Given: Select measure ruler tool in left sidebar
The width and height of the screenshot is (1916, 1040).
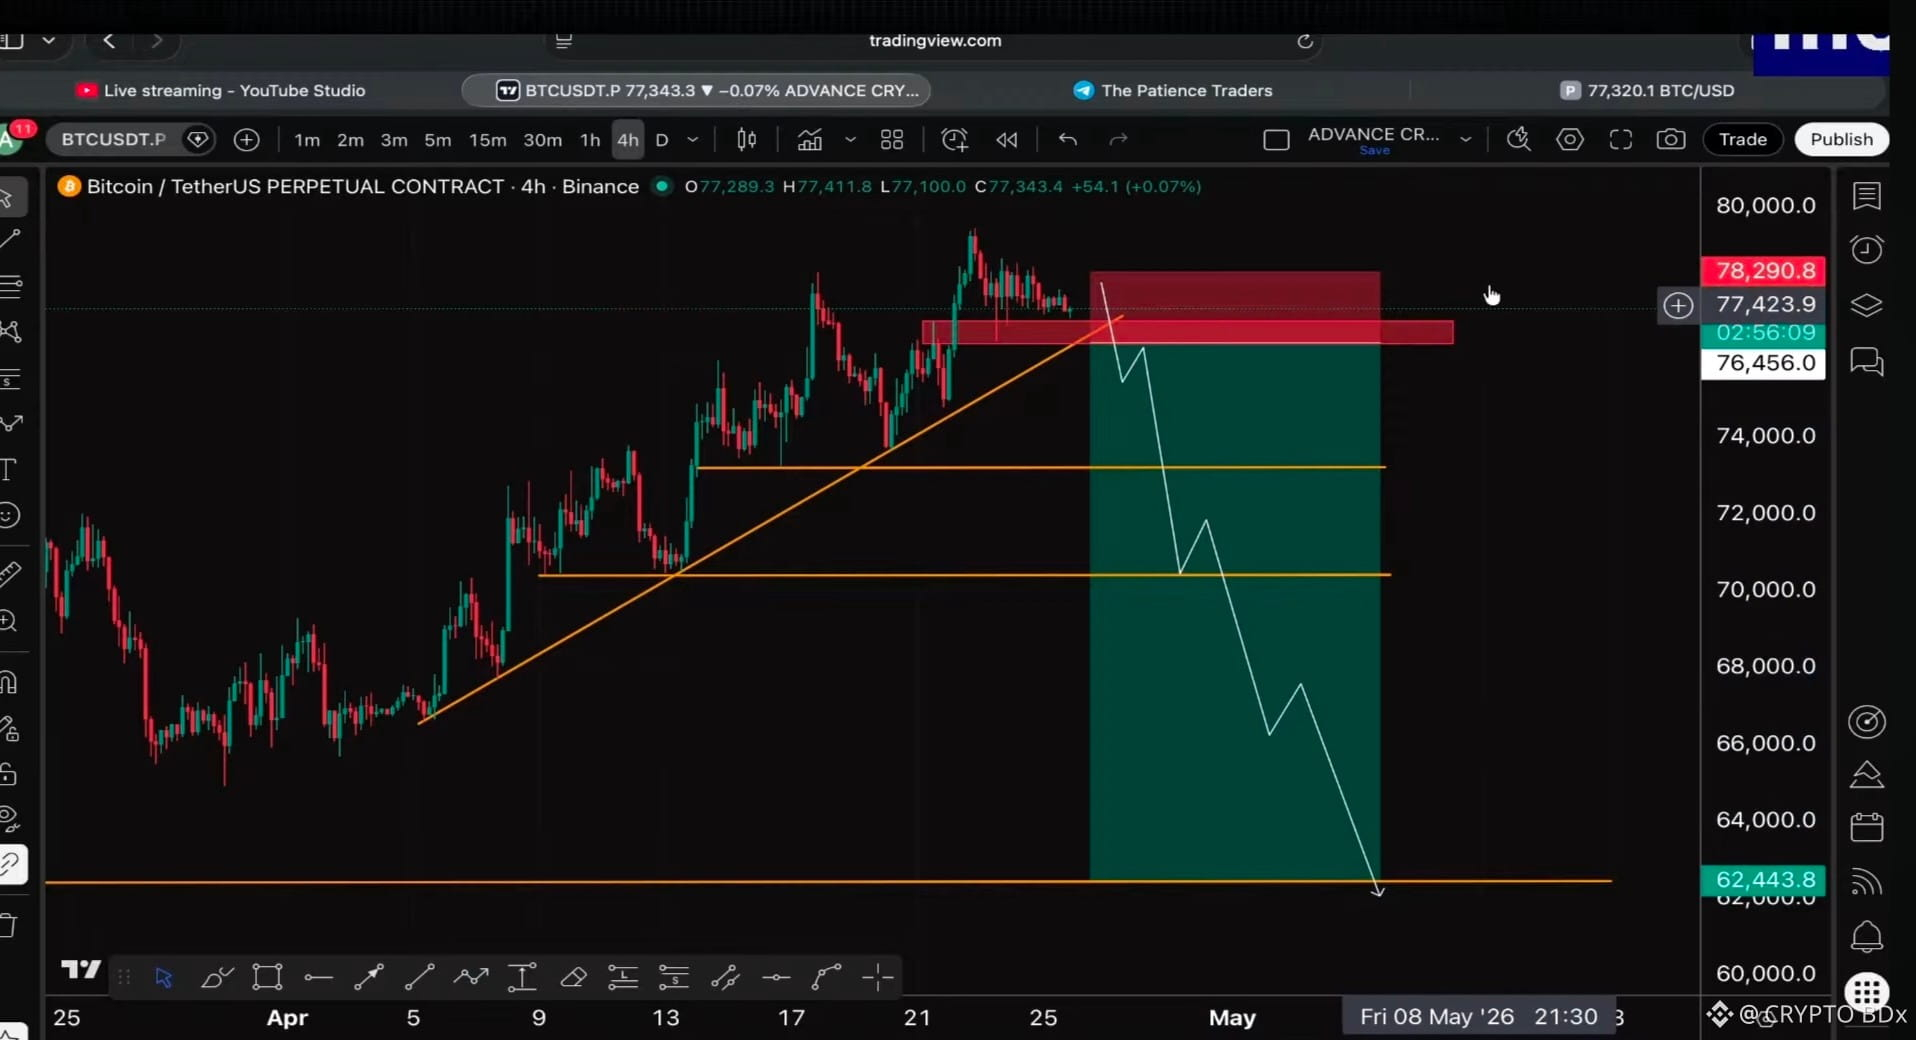Looking at the screenshot, I should point(9,574).
